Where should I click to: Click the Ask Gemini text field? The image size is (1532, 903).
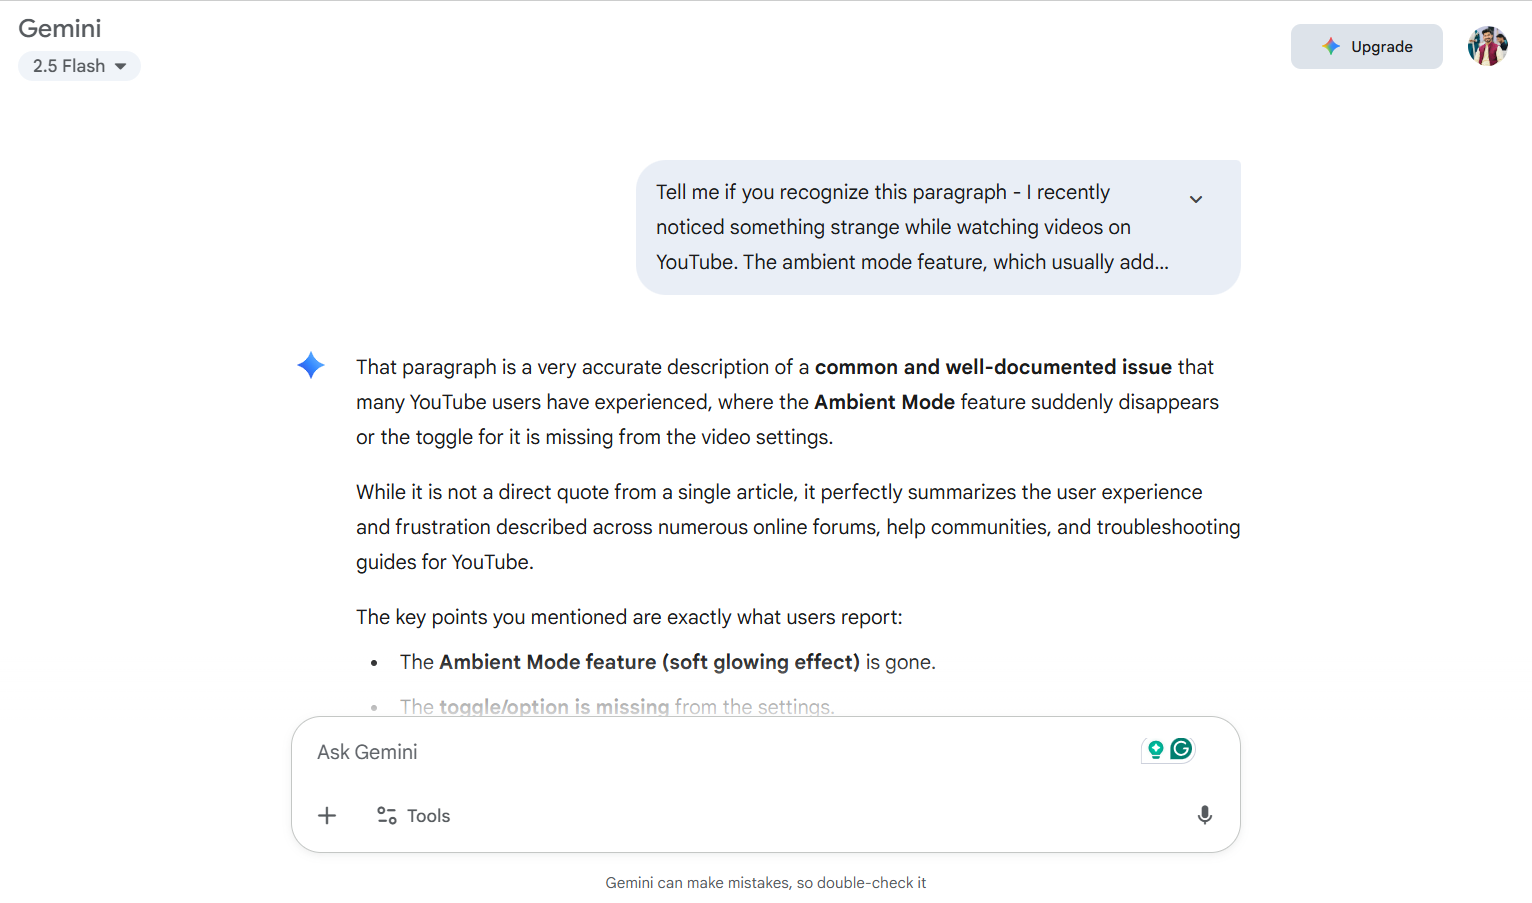pyautogui.click(x=720, y=752)
